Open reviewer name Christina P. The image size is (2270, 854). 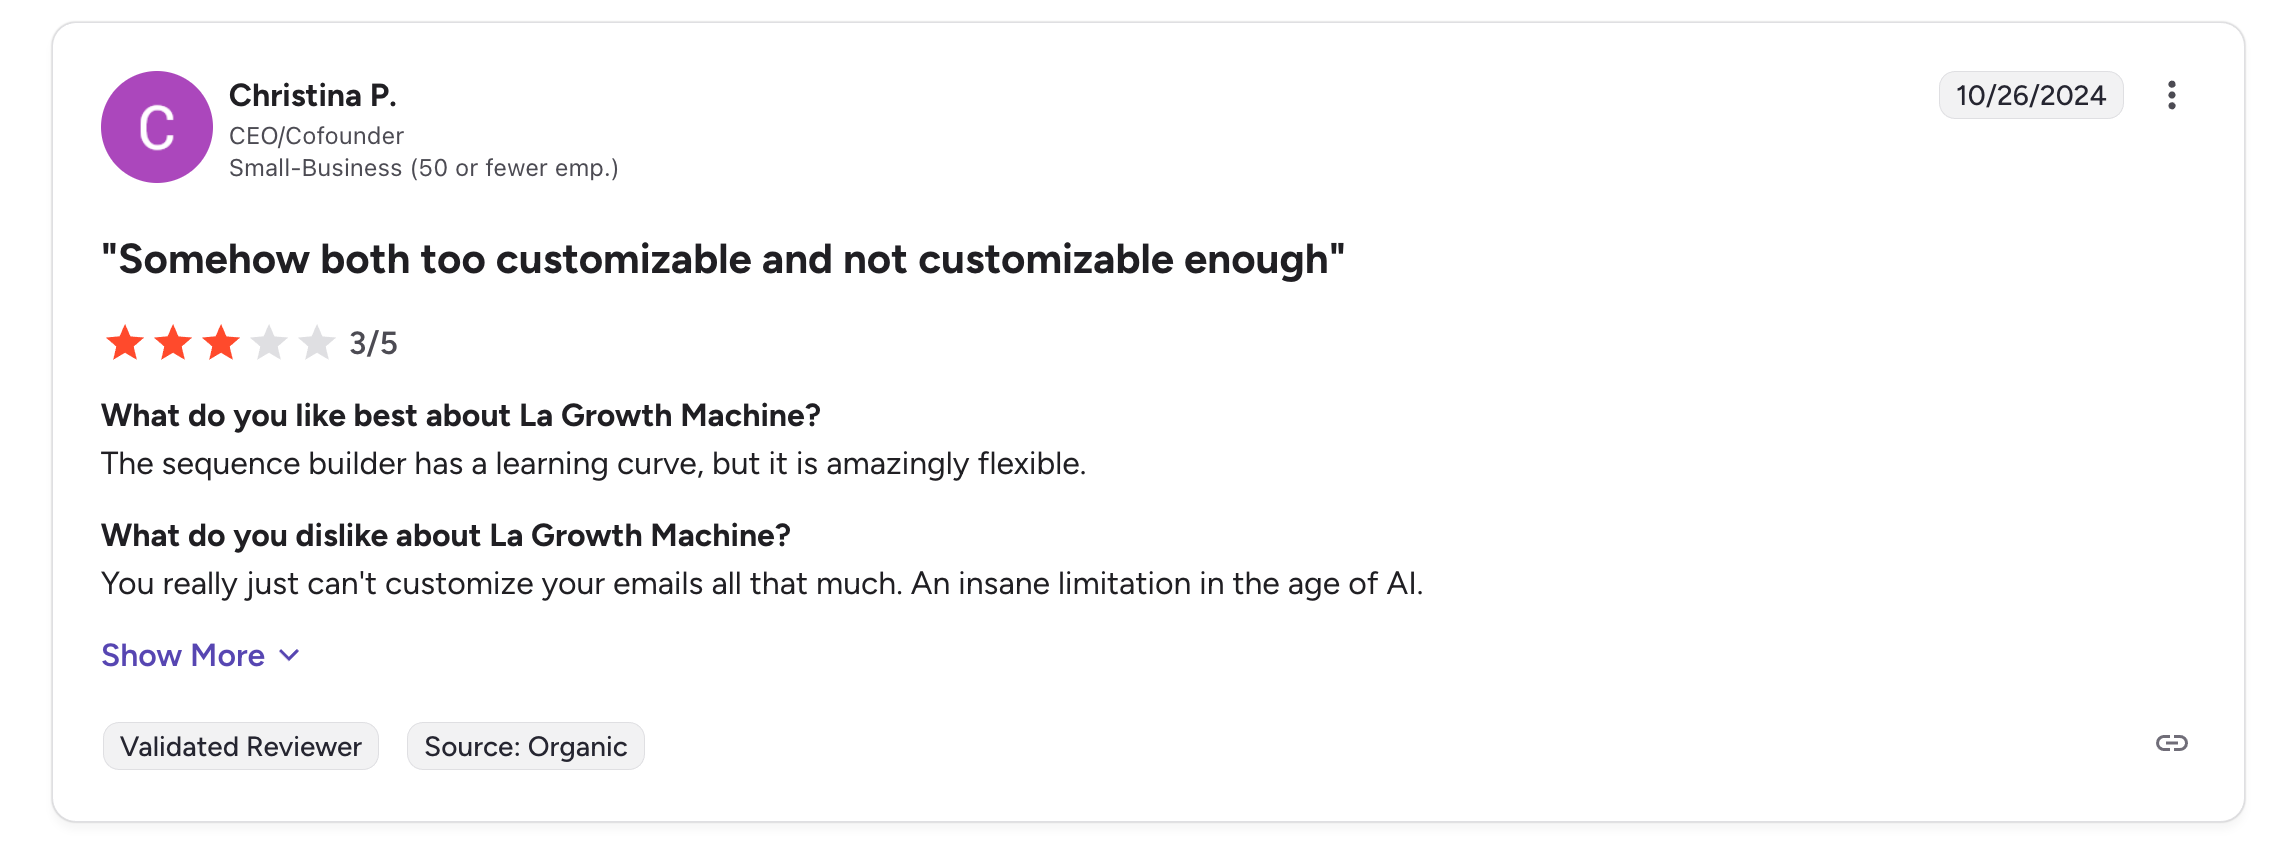312,95
